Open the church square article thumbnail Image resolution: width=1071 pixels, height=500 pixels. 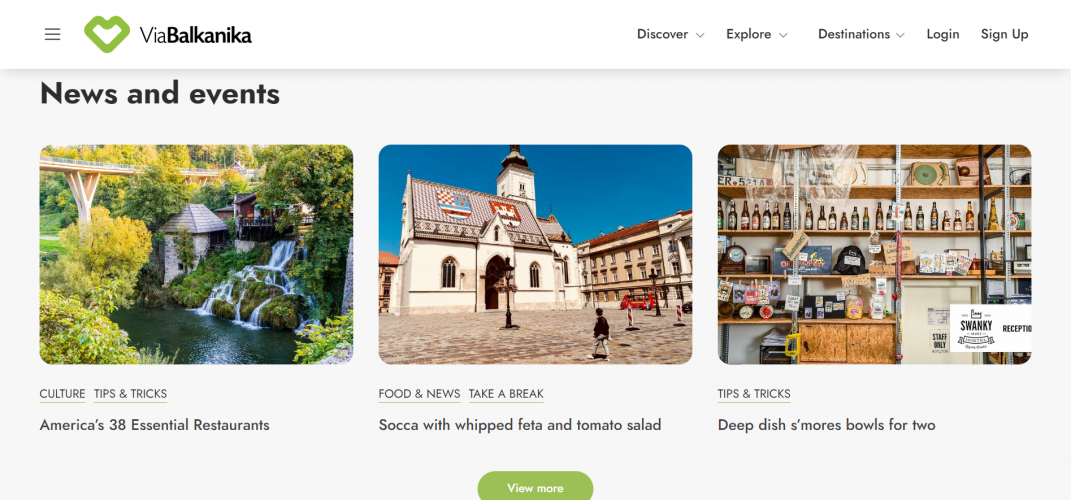536,254
